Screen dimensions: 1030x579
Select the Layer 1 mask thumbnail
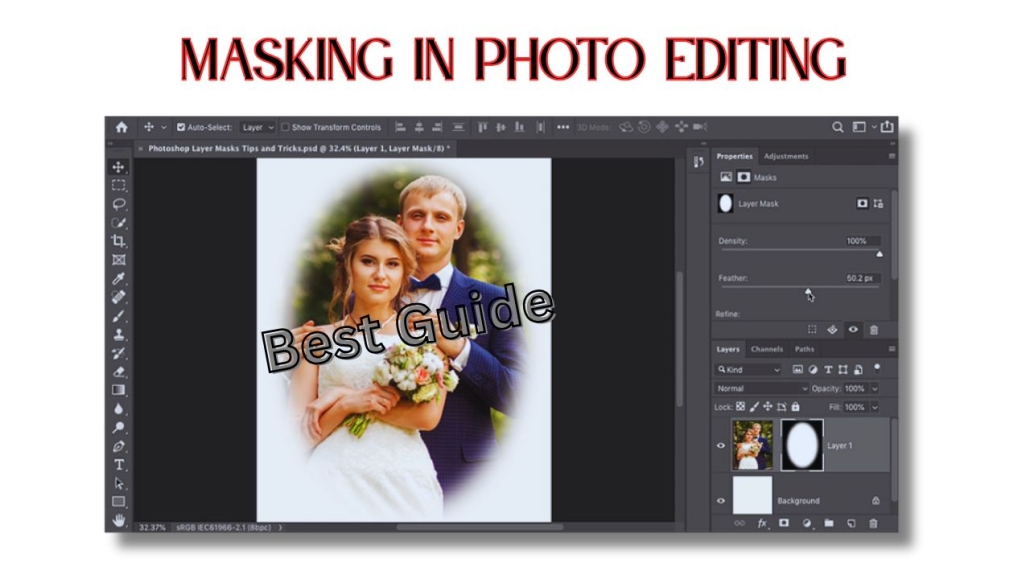point(801,445)
